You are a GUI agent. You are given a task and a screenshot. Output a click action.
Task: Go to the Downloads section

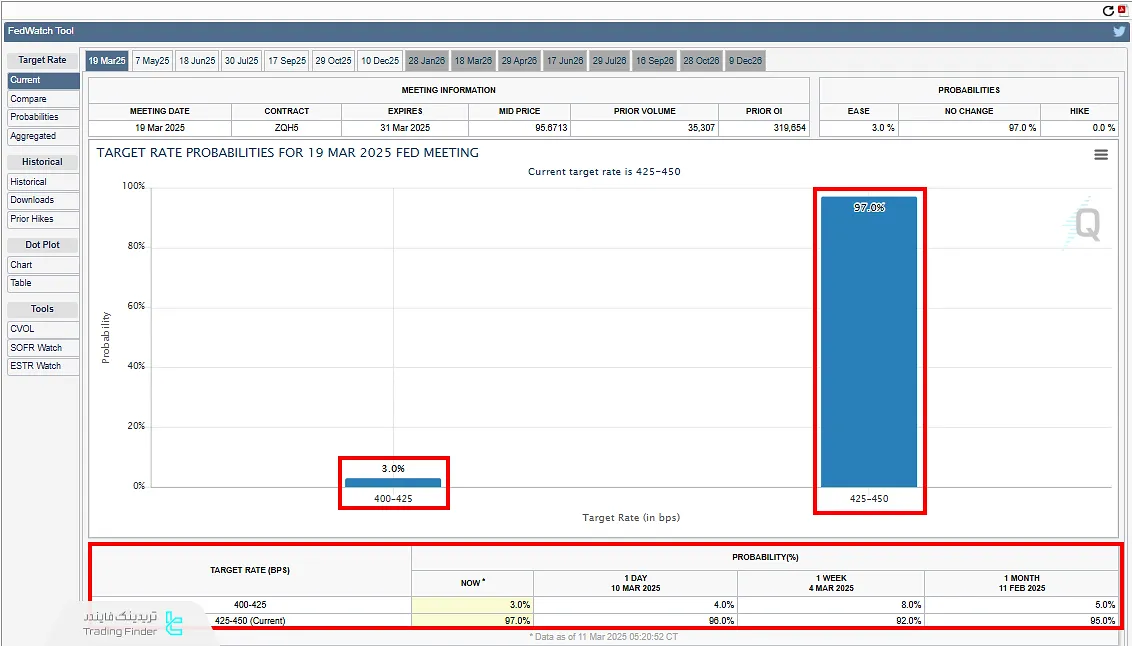coord(43,200)
